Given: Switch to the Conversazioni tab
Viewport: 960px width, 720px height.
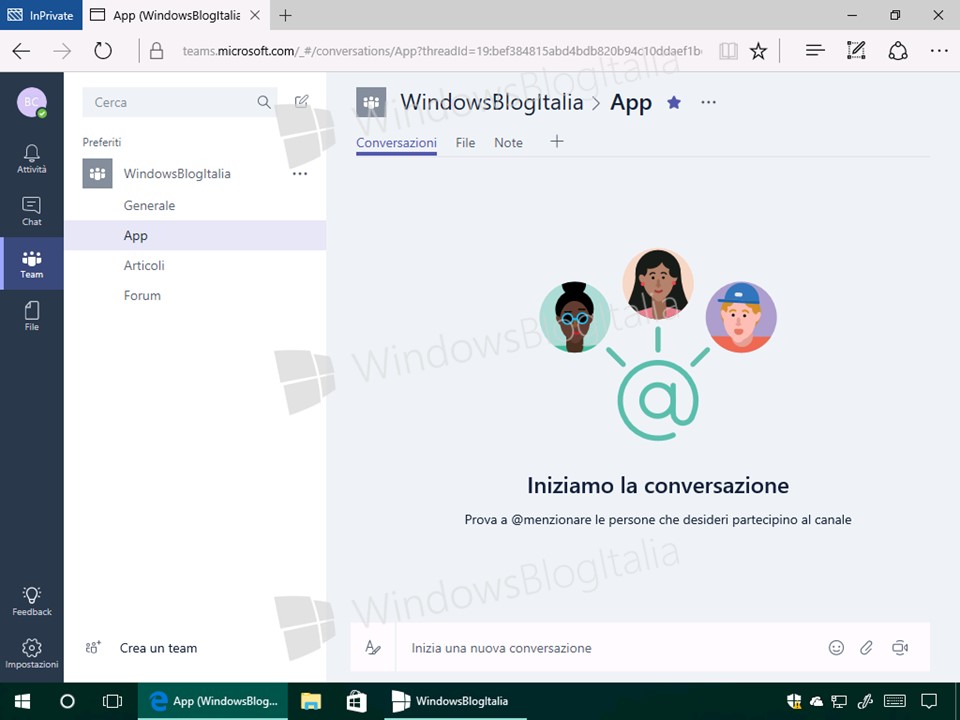Looking at the screenshot, I should pyautogui.click(x=396, y=143).
